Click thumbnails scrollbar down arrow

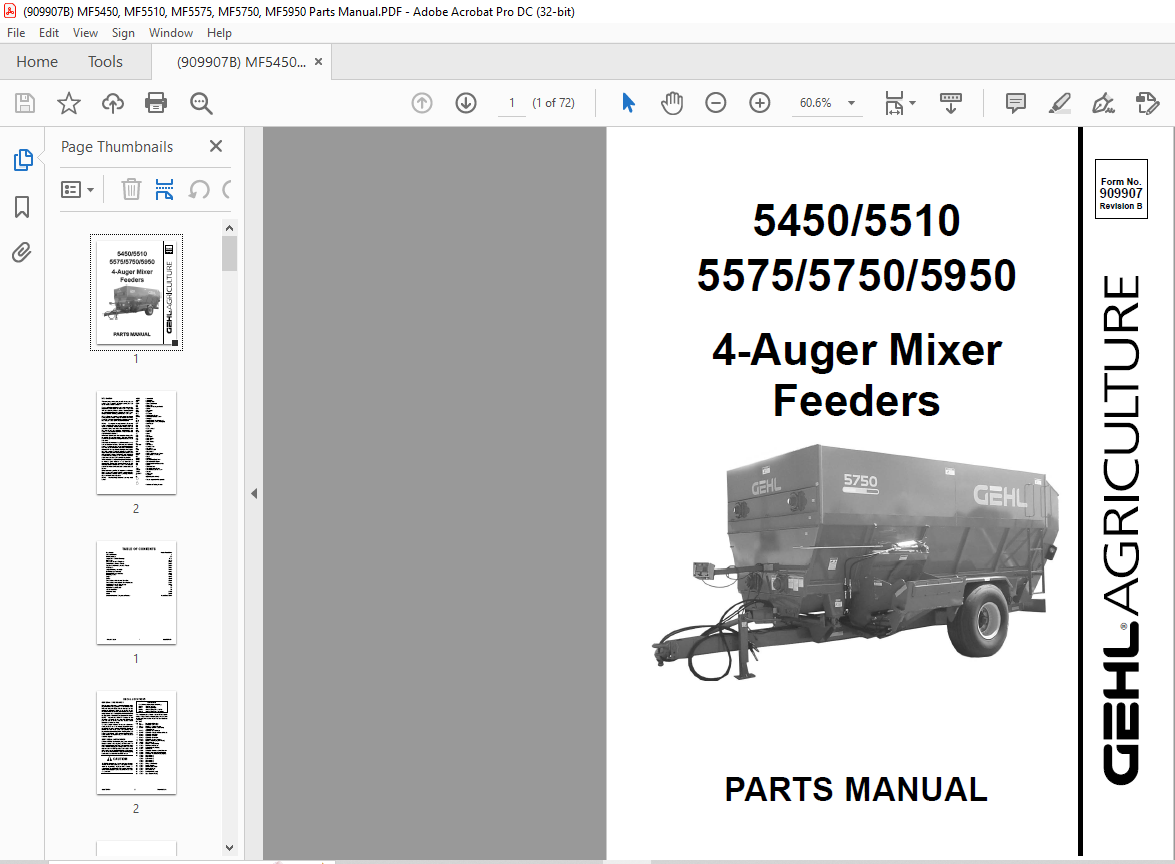coord(229,848)
